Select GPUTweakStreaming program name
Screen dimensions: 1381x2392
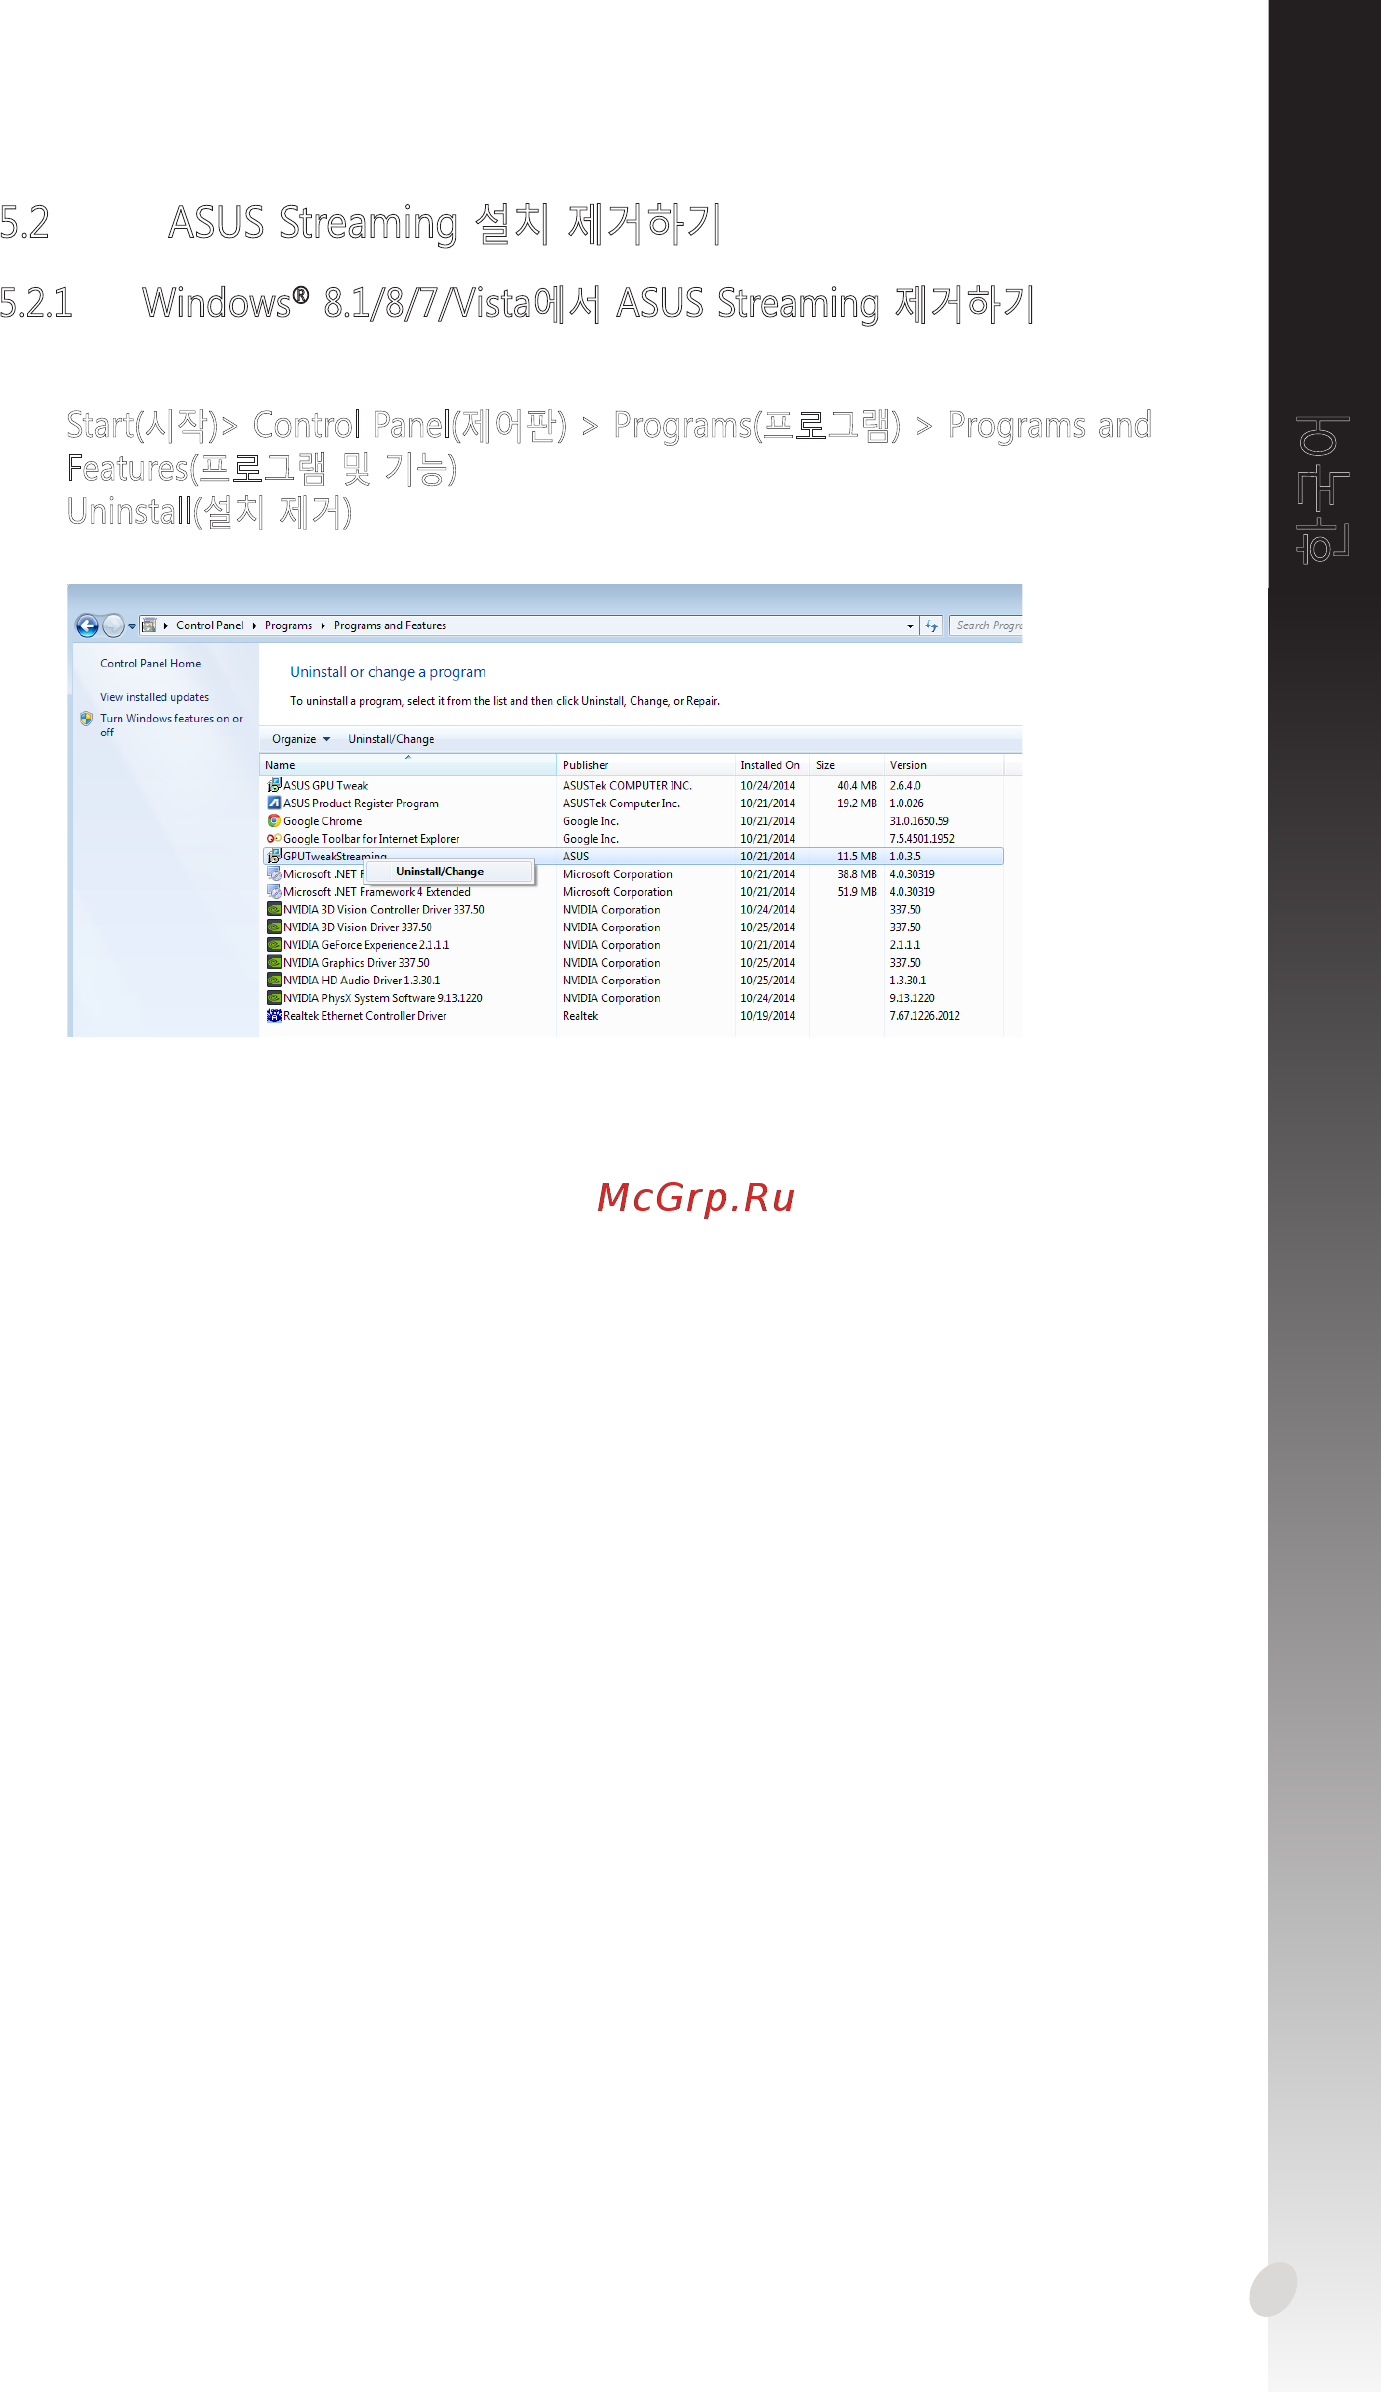pos(335,857)
